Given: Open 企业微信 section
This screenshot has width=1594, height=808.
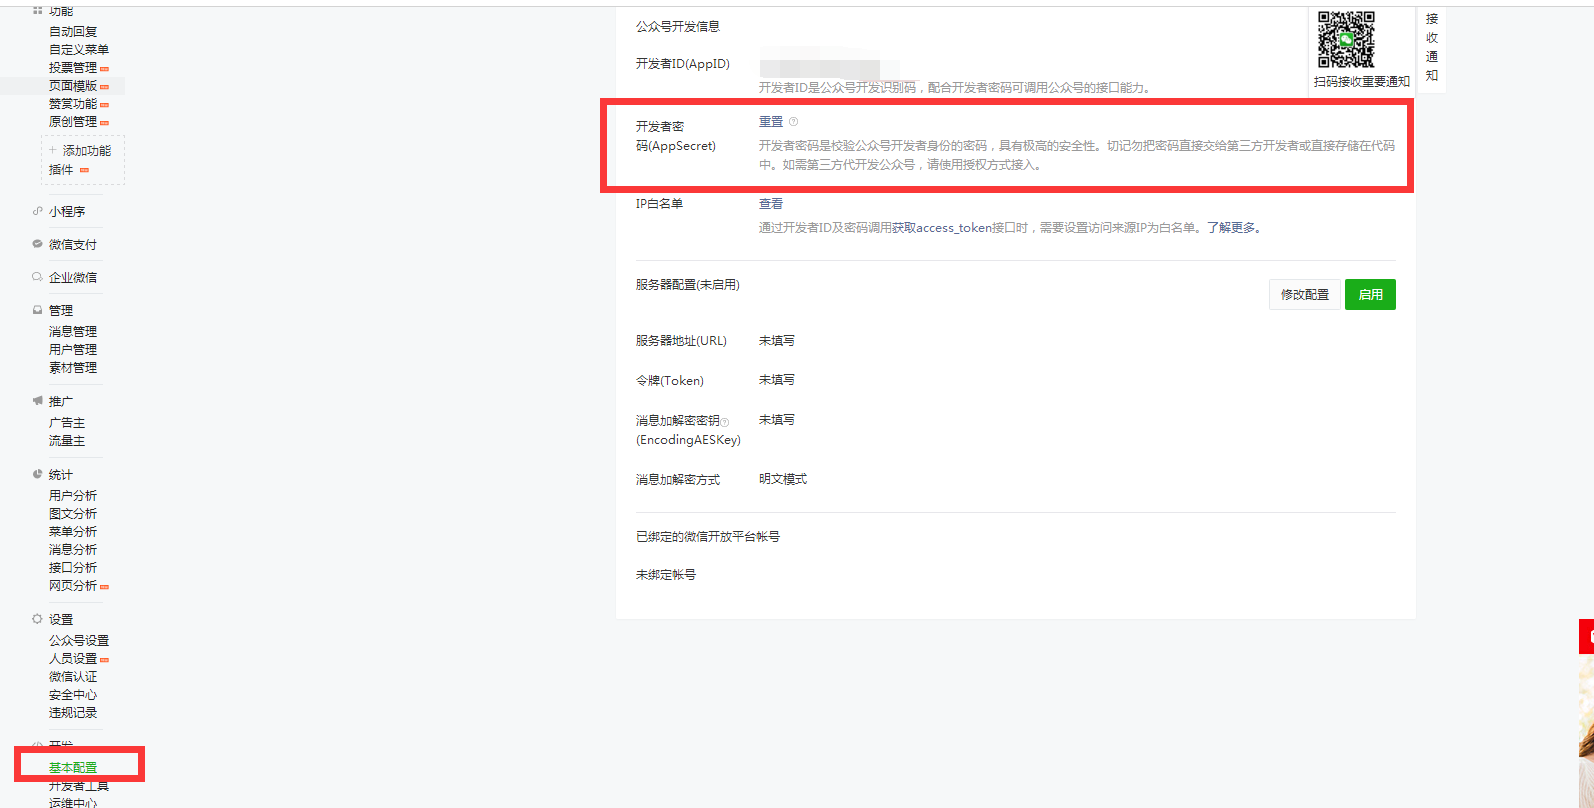Looking at the screenshot, I should tap(73, 278).
